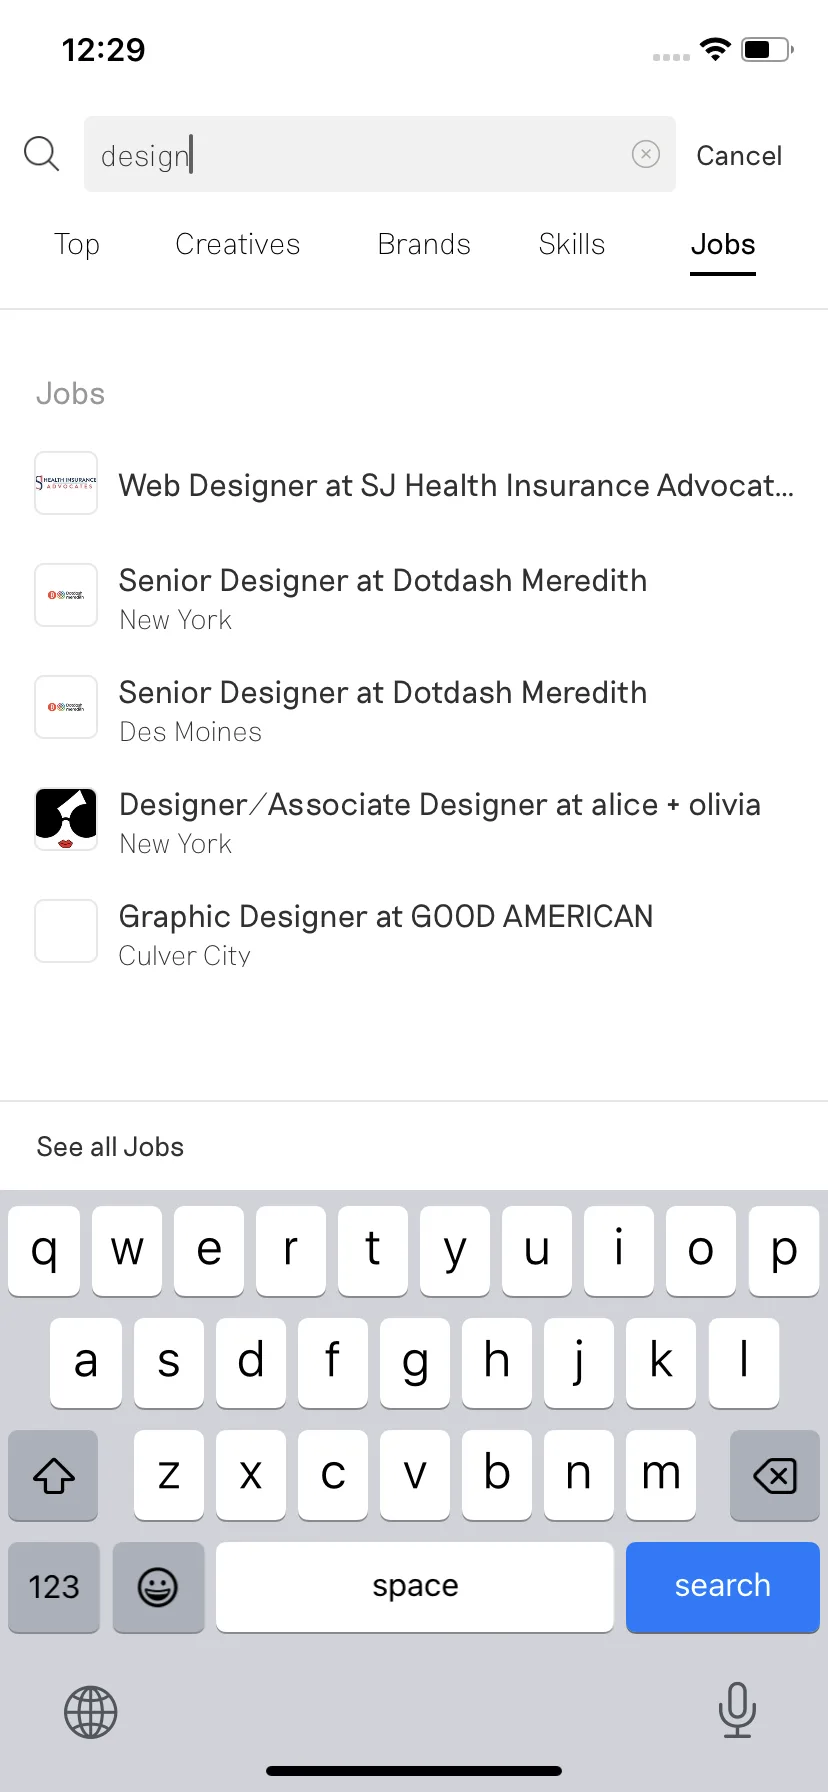Tap the blue search key
Screen dimensions: 828x1792
click(x=722, y=1587)
